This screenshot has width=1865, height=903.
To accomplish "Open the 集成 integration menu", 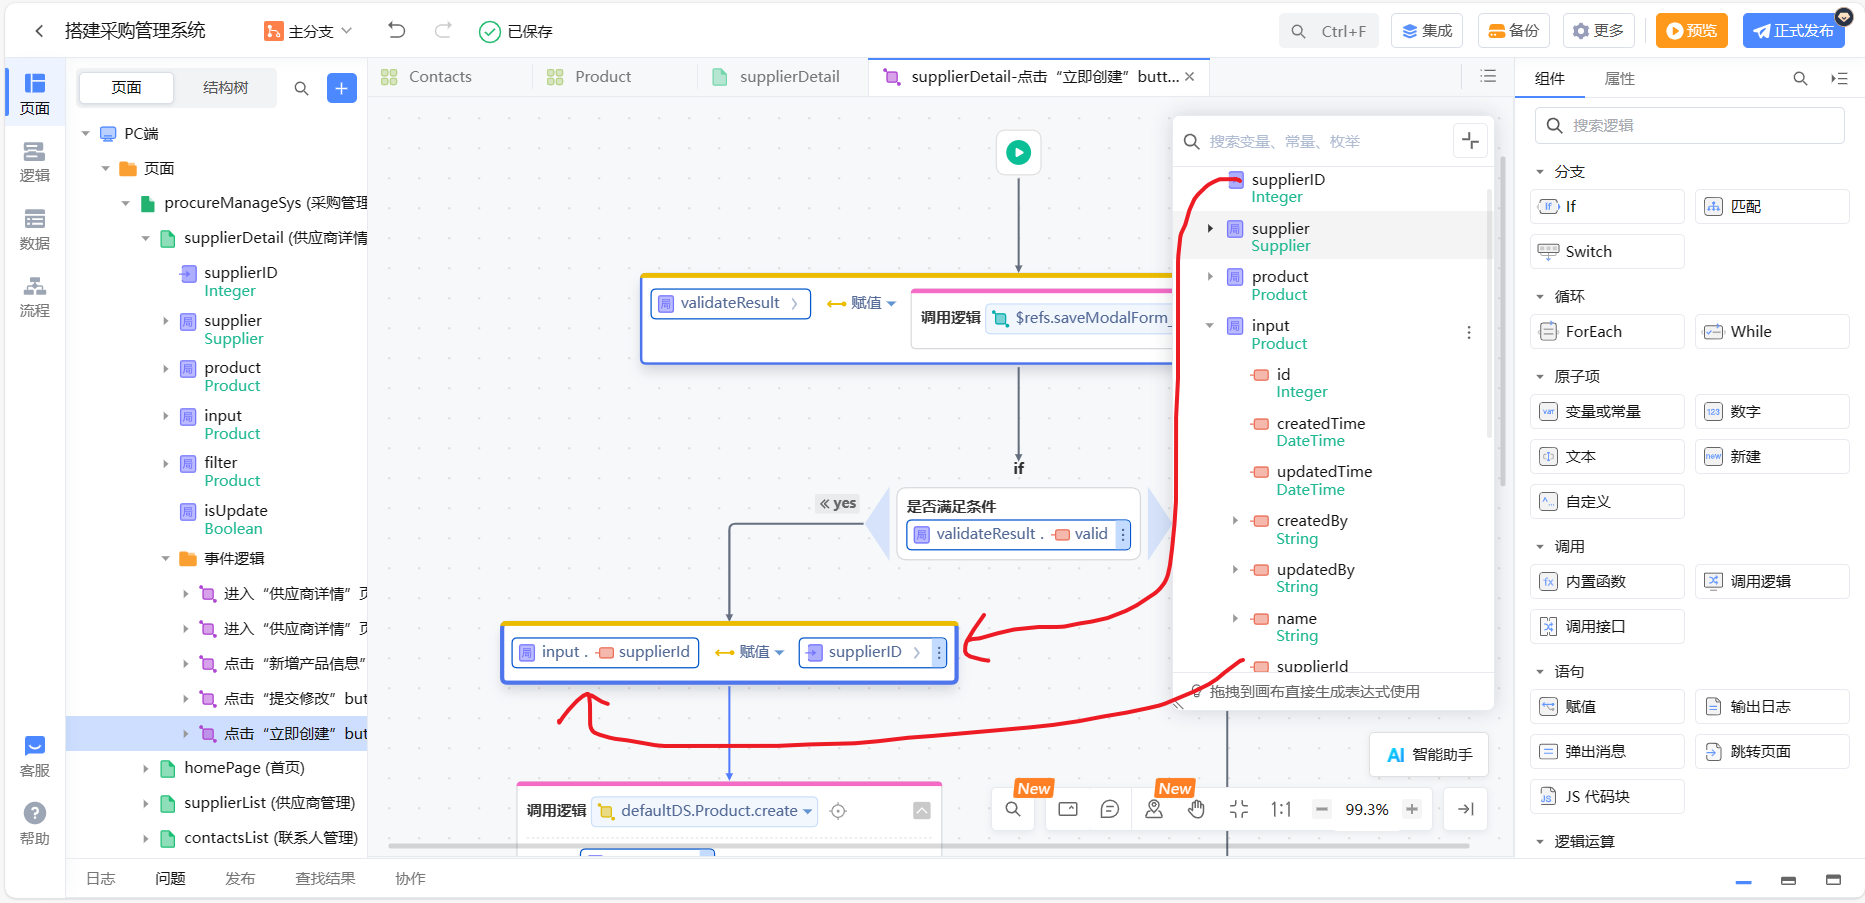I will coord(1427,31).
